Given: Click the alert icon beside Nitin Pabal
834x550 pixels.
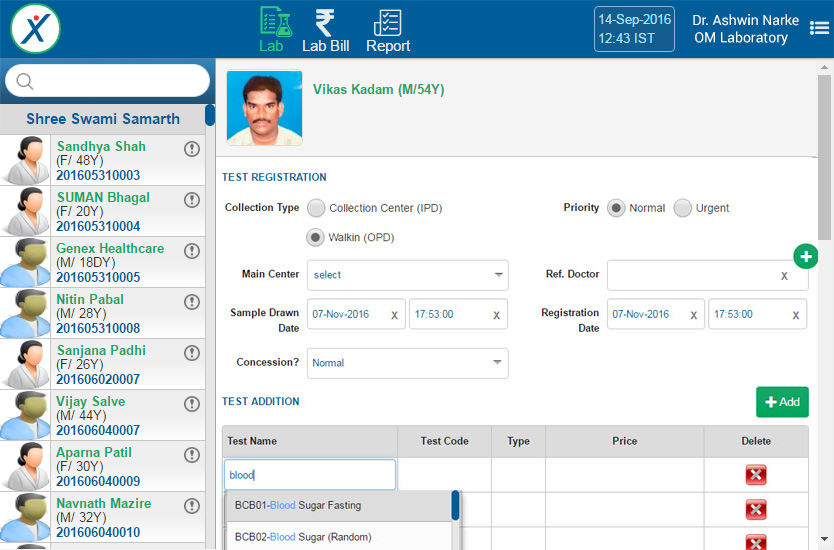Looking at the screenshot, I should 192,302.
